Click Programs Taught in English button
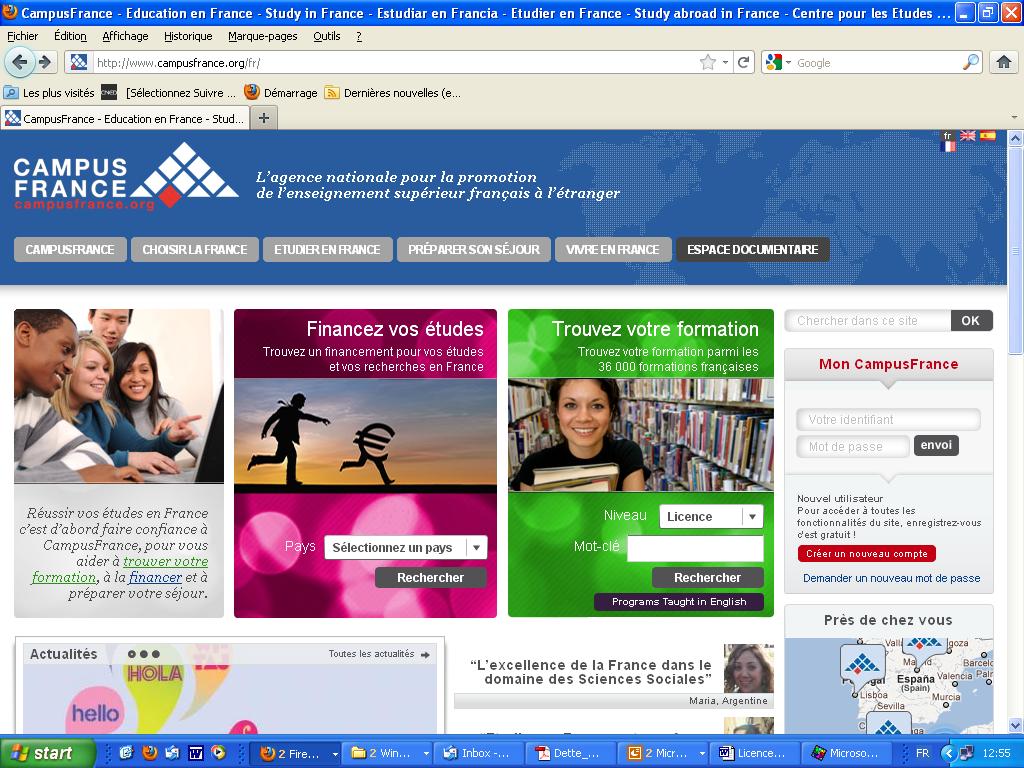1024x768 pixels. [x=679, y=602]
